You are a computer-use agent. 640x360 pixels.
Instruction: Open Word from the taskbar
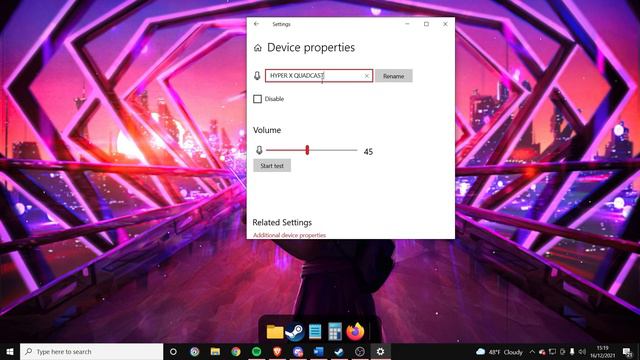click(318, 351)
